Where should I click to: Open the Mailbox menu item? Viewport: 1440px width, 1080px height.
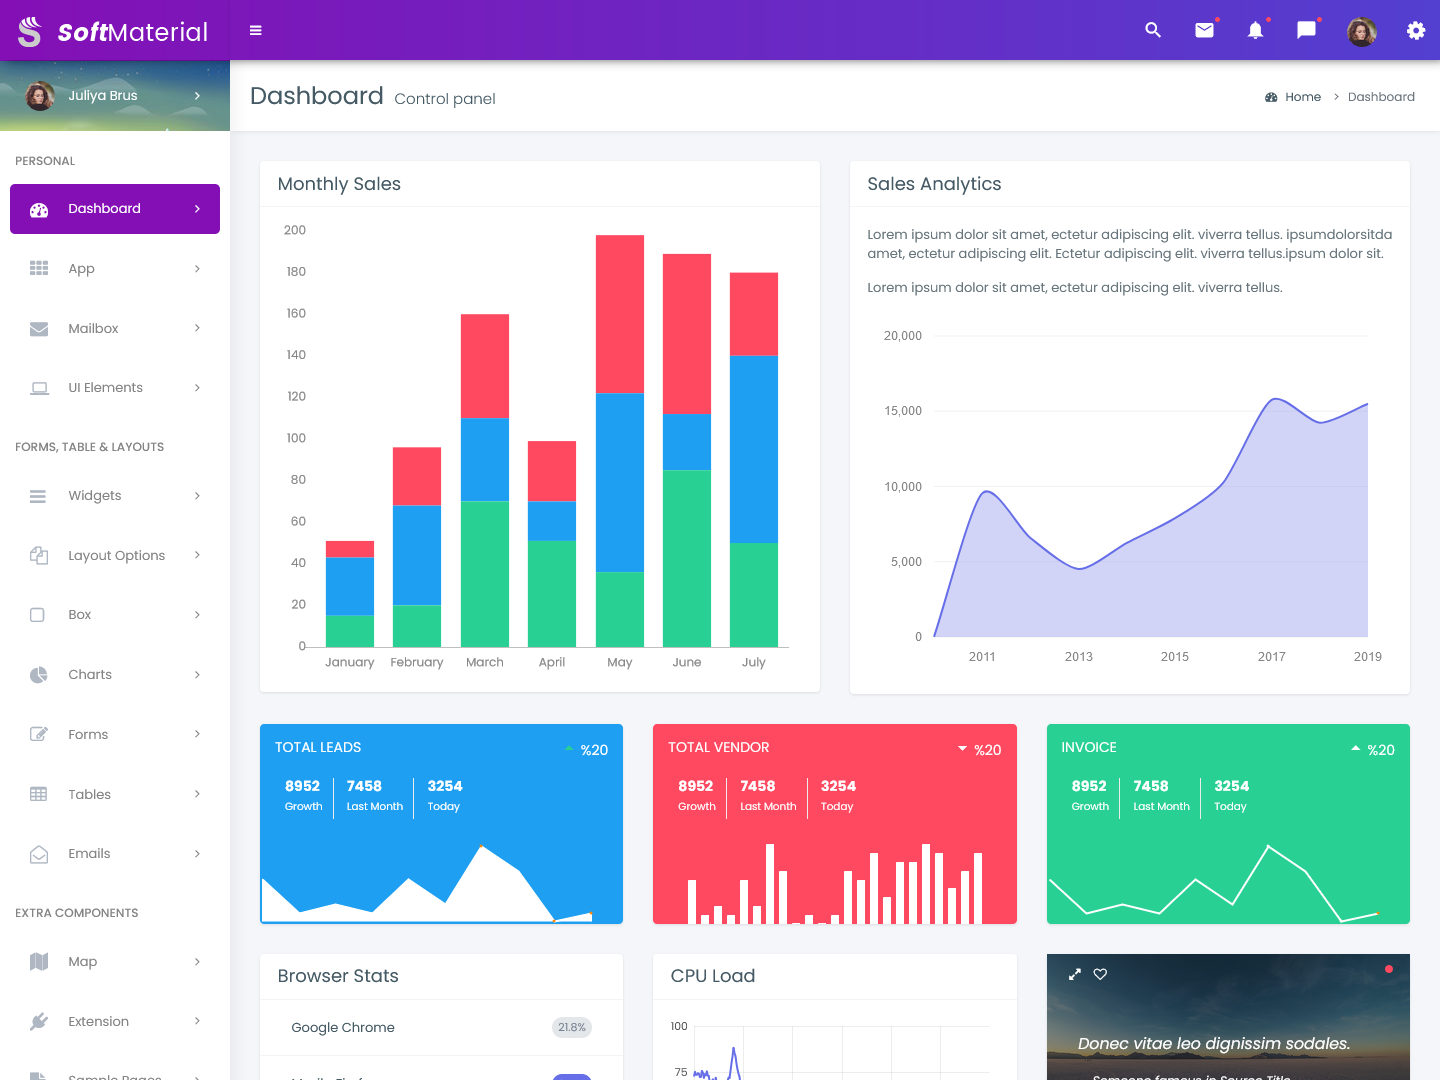click(115, 328)
